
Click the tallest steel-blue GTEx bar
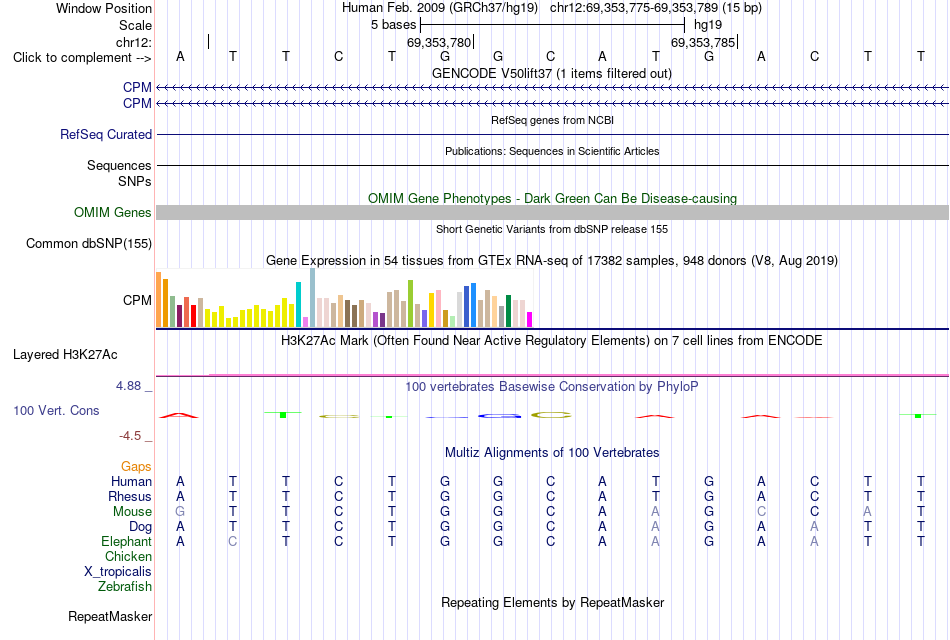[313, 298]
